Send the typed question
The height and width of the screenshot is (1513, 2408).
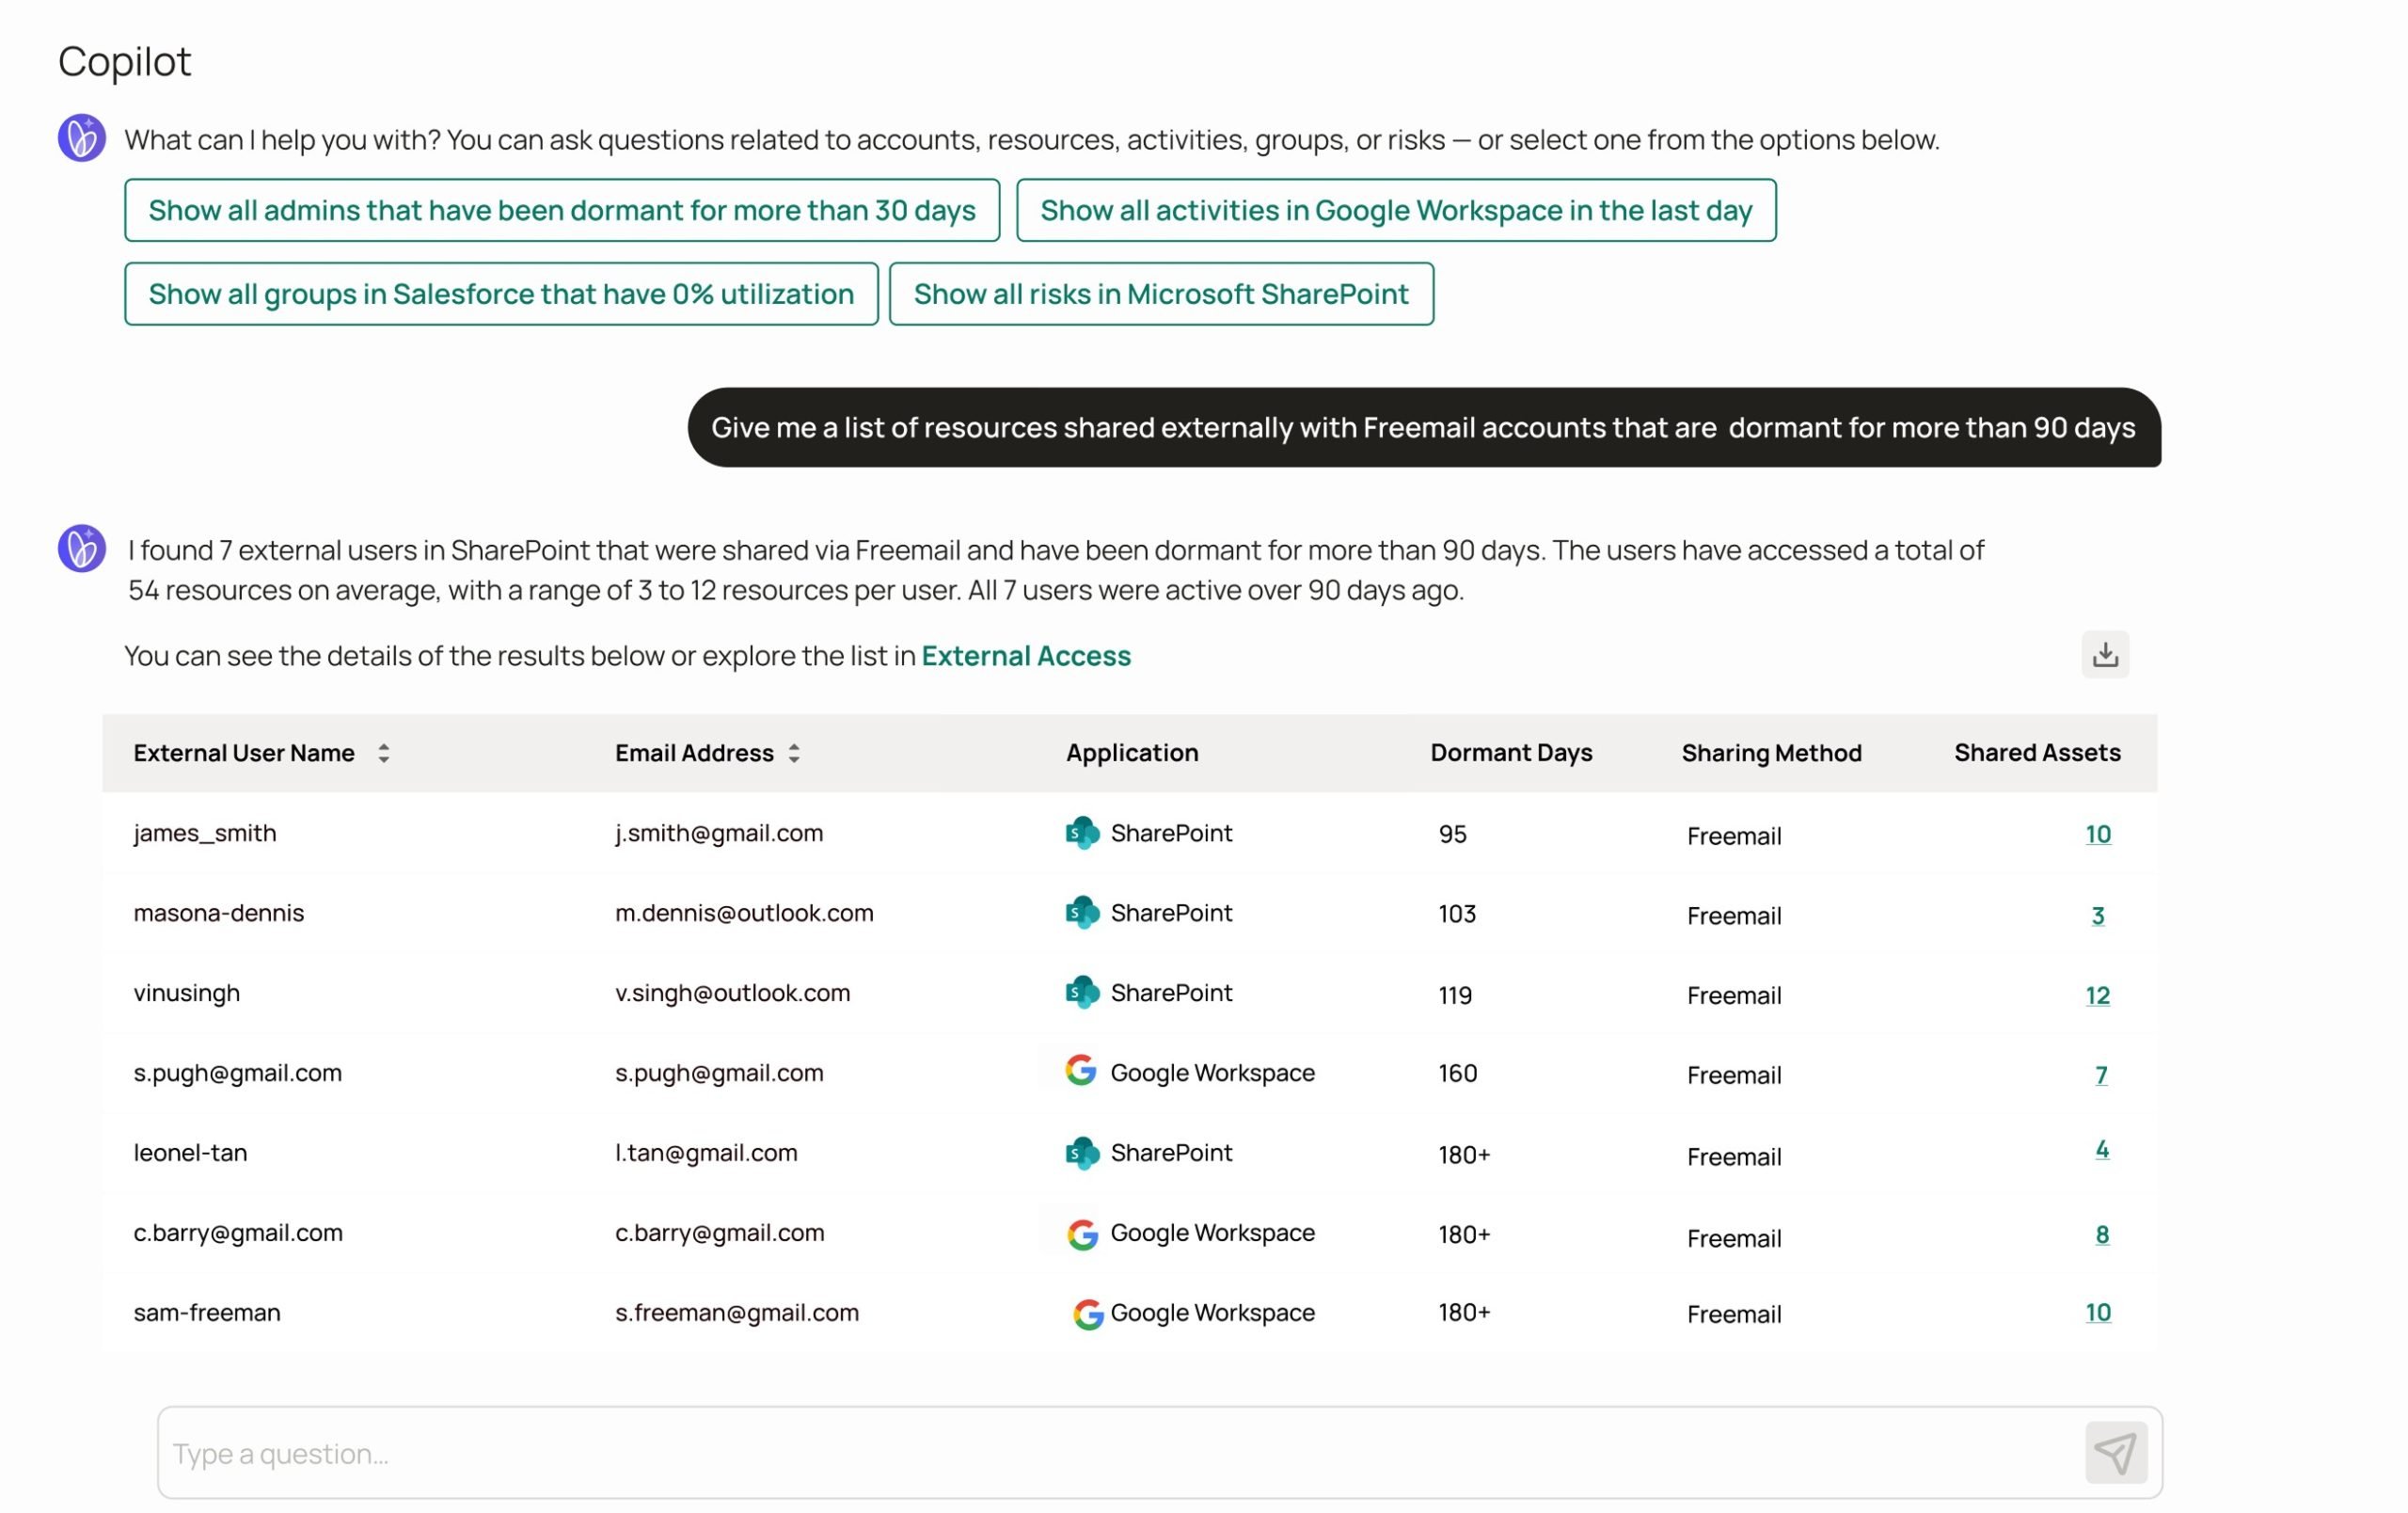point(2115,1452)
